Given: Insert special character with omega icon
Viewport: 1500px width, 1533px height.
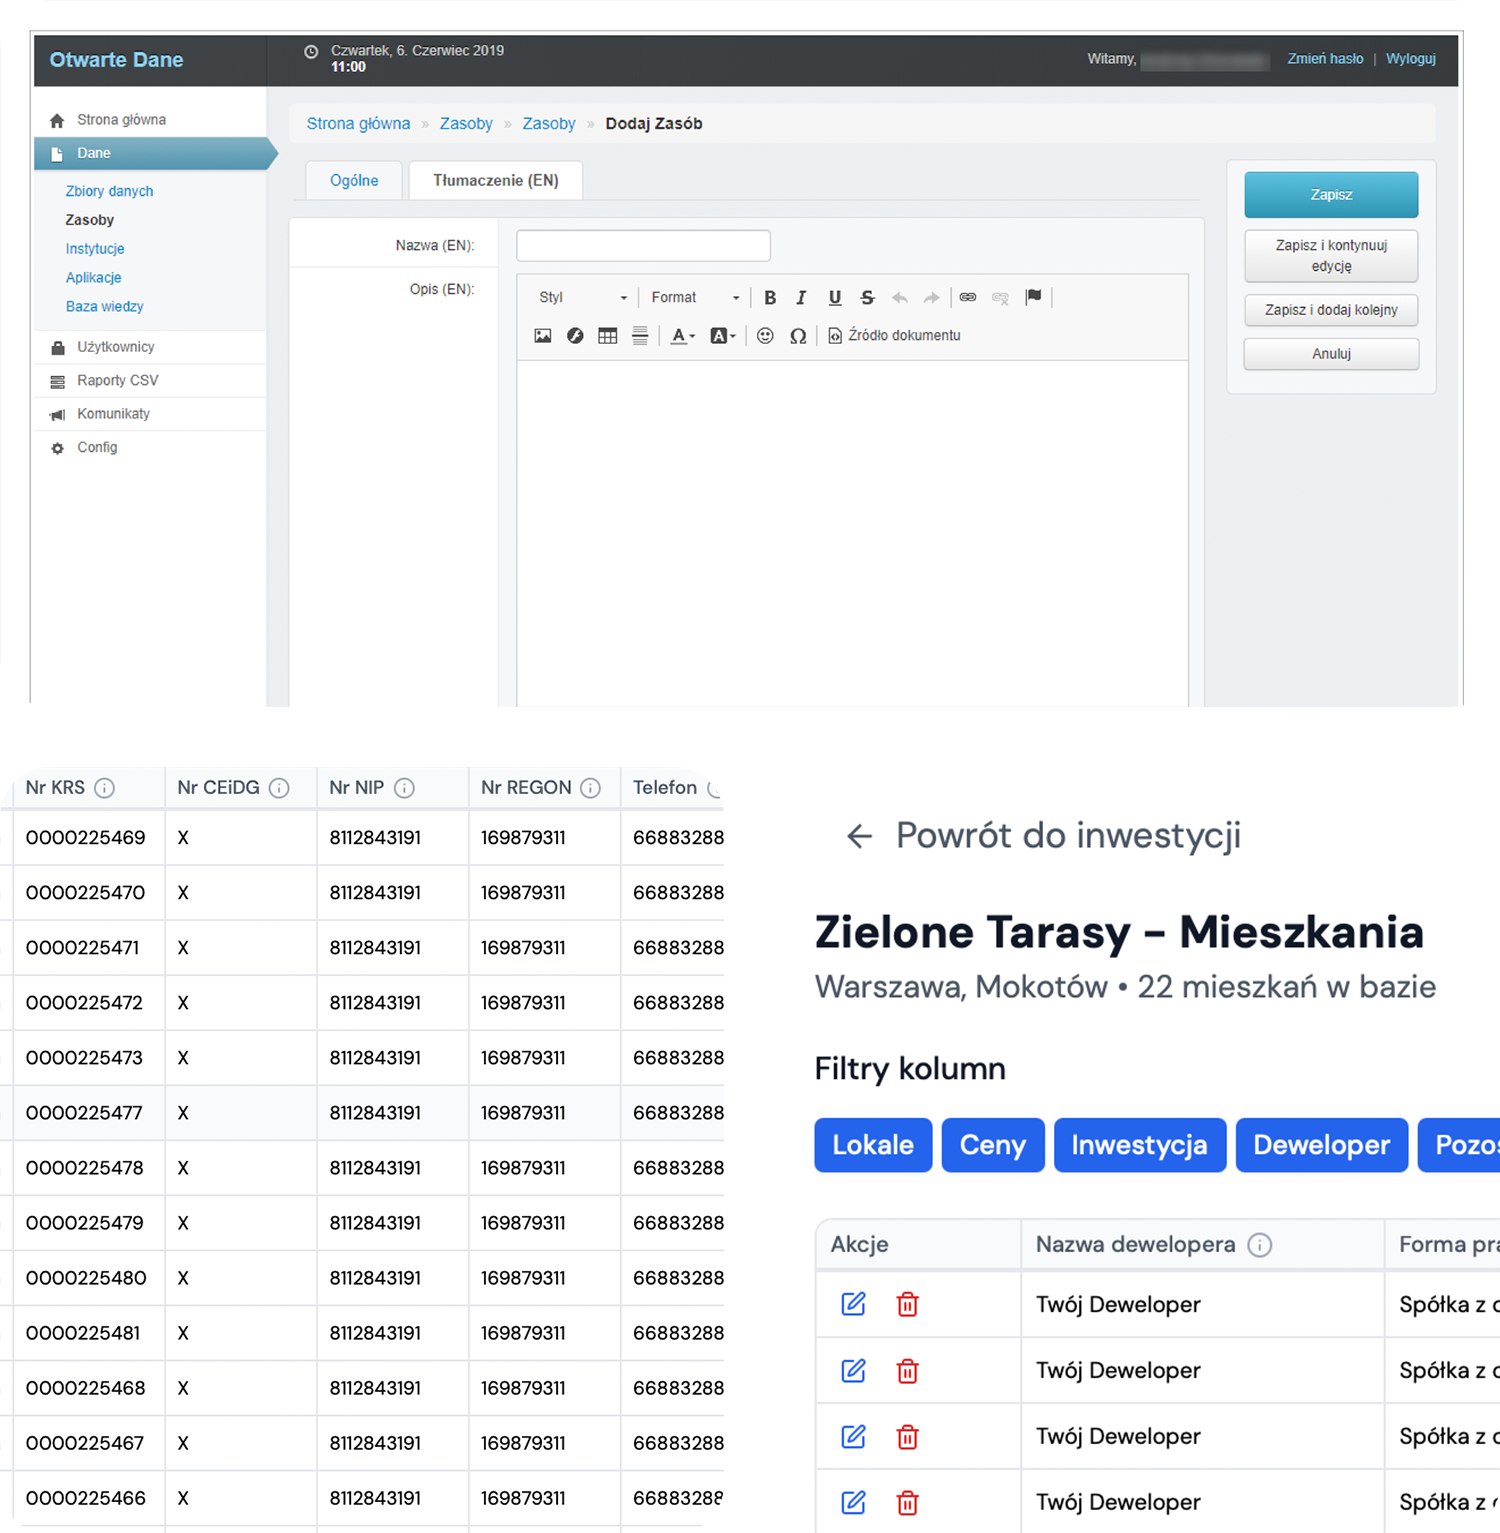Looking at the screenshot, I should (797, 336).
